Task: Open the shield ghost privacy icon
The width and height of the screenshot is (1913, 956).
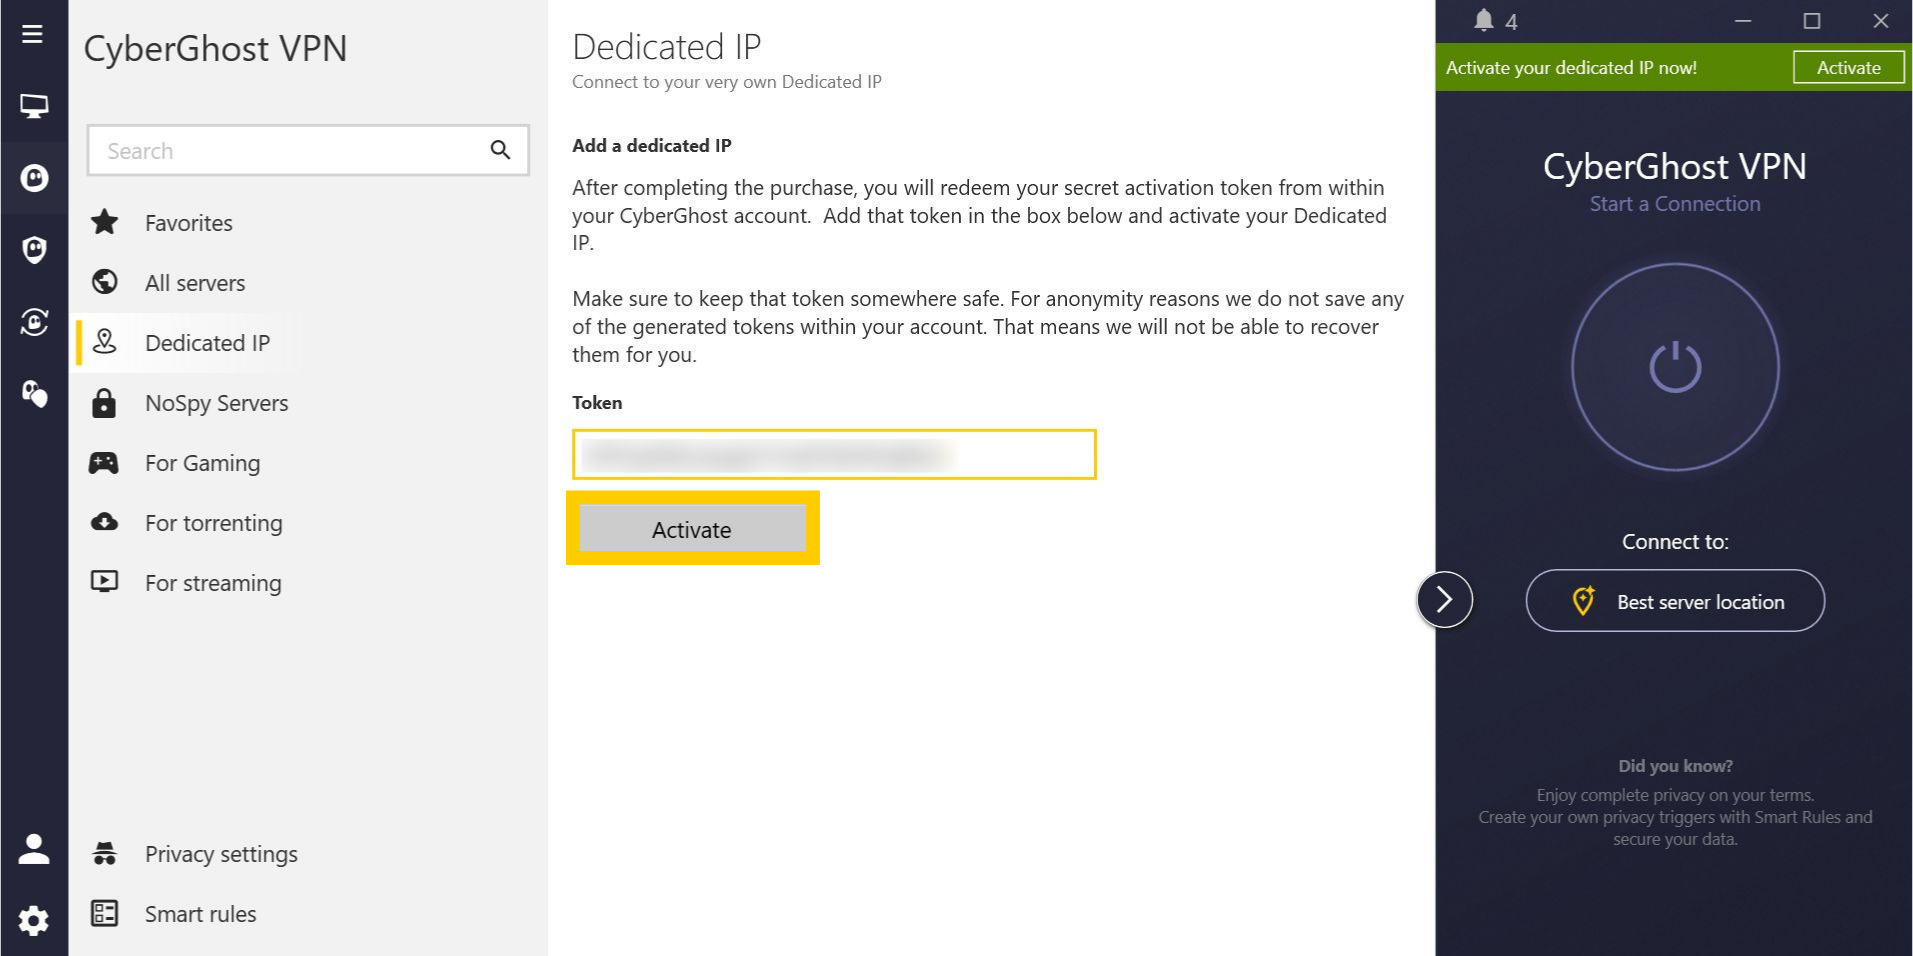Action: tap(34, 250)
